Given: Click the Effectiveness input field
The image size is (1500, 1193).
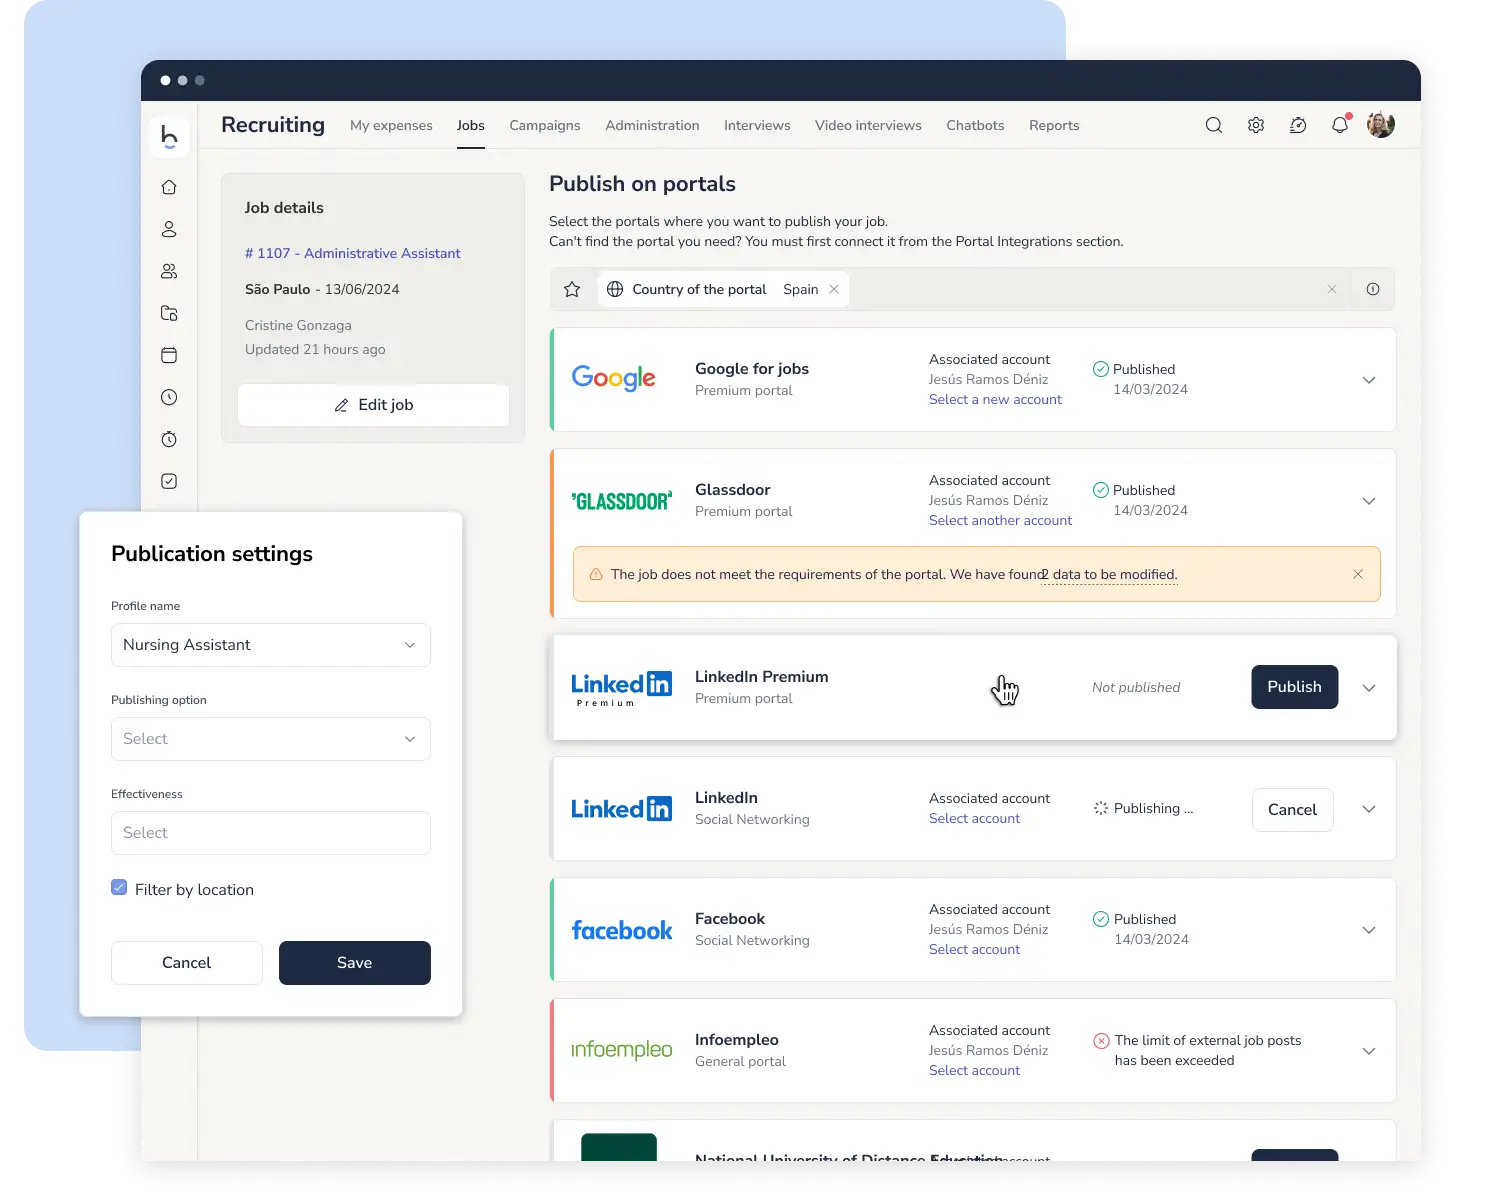Looking at the screenshot, I should point(271,833).
